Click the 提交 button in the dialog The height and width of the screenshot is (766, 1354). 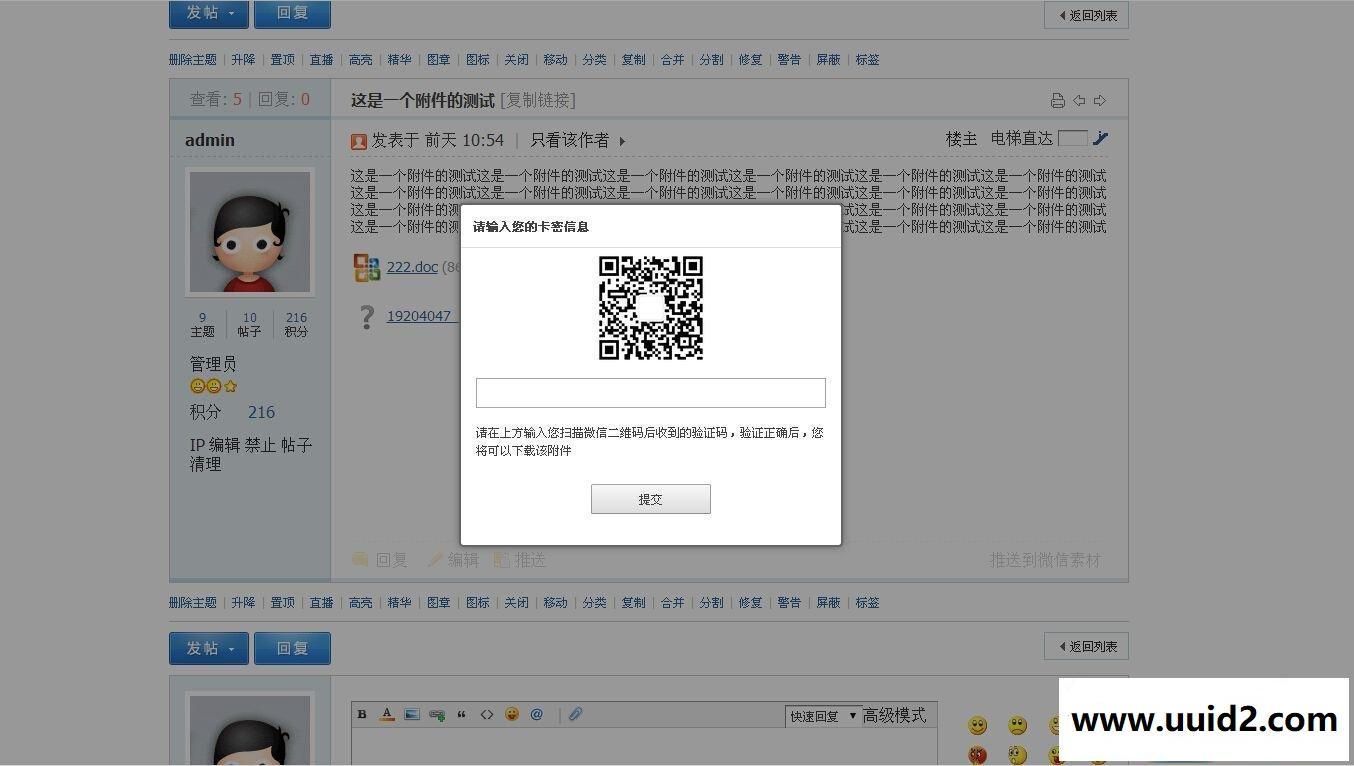coord(650,499)
